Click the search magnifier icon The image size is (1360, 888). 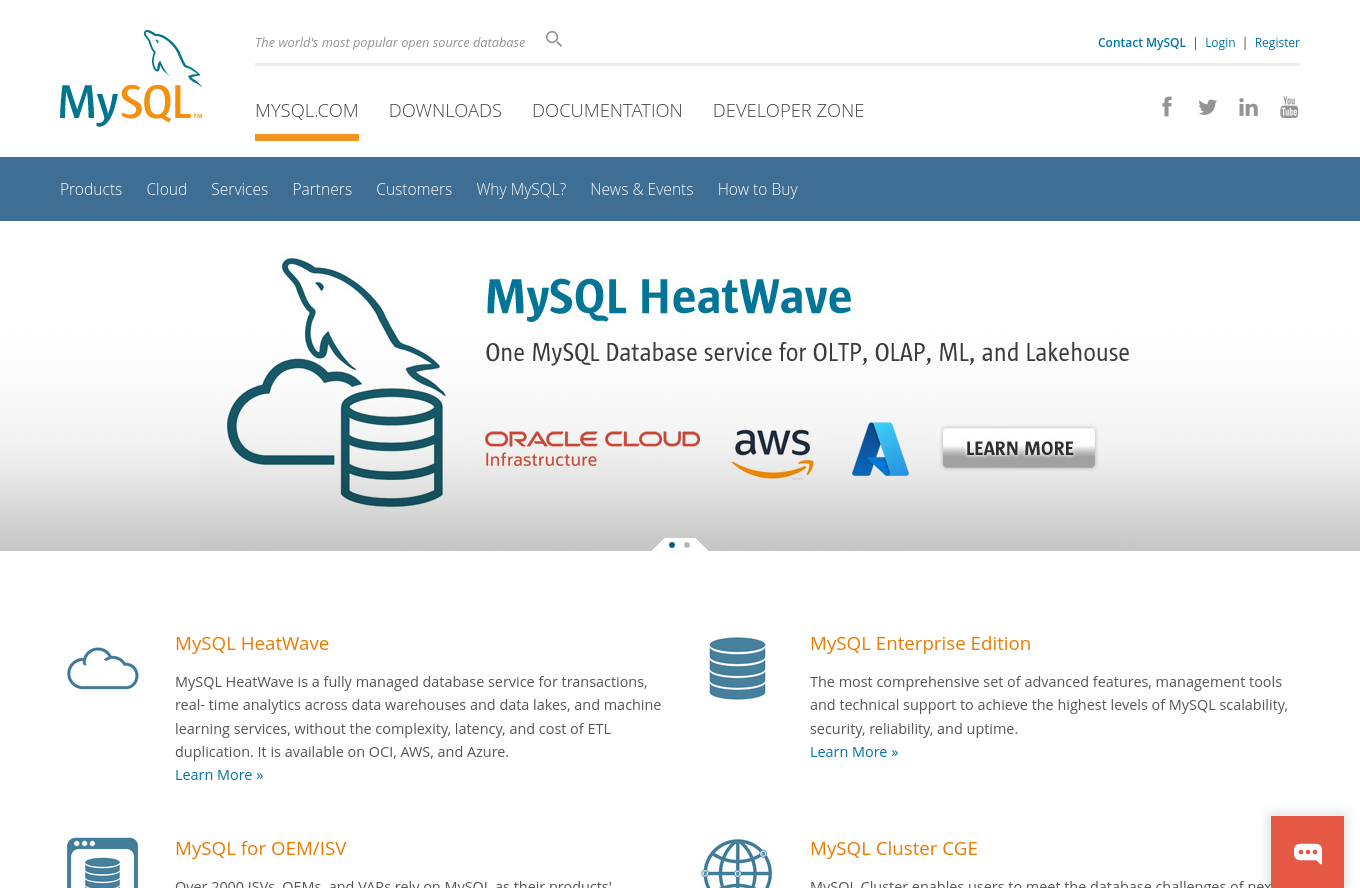(554, 39)
